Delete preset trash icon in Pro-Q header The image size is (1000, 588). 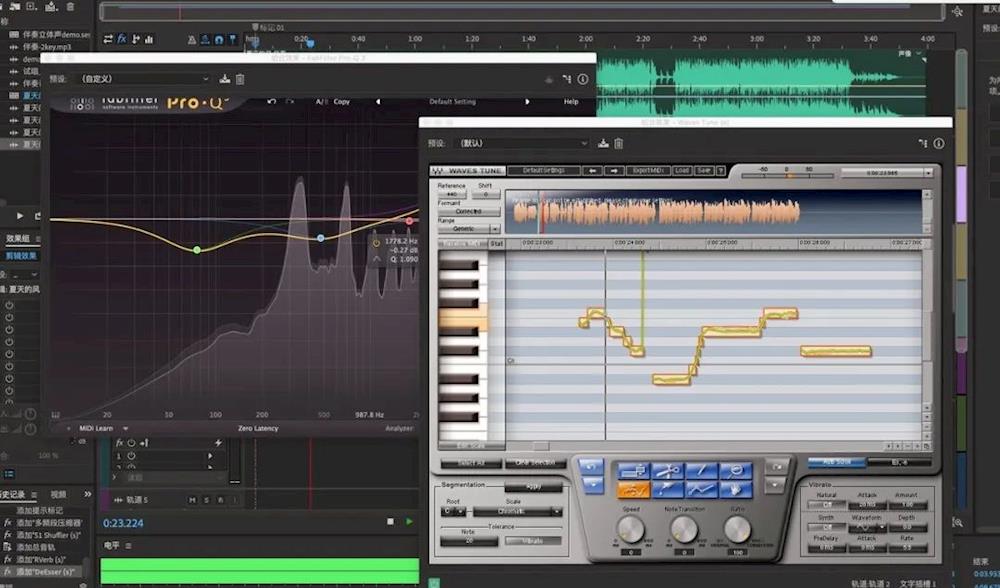point(240,79)
